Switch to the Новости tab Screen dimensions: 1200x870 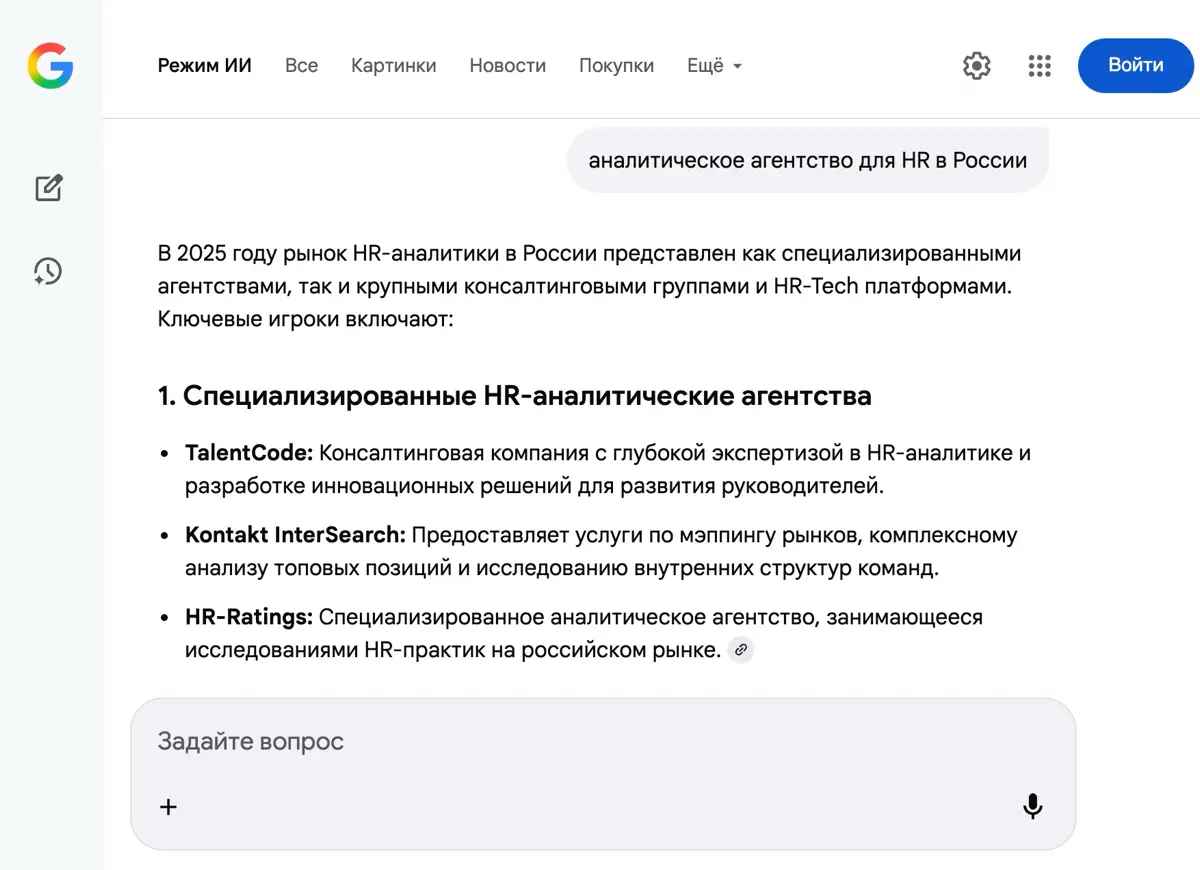coord(507,65)
